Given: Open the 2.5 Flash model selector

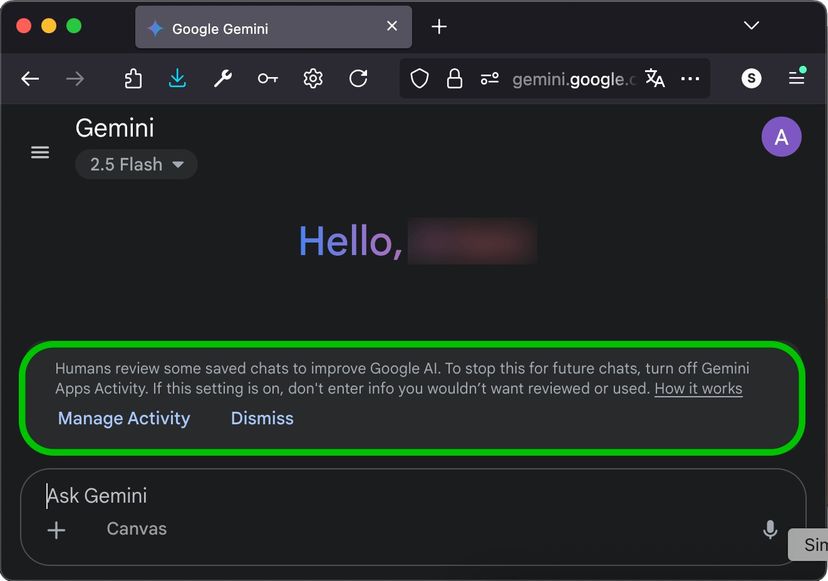Looking at the screenshot, I should pyautogui.click(x=135, y=164).
